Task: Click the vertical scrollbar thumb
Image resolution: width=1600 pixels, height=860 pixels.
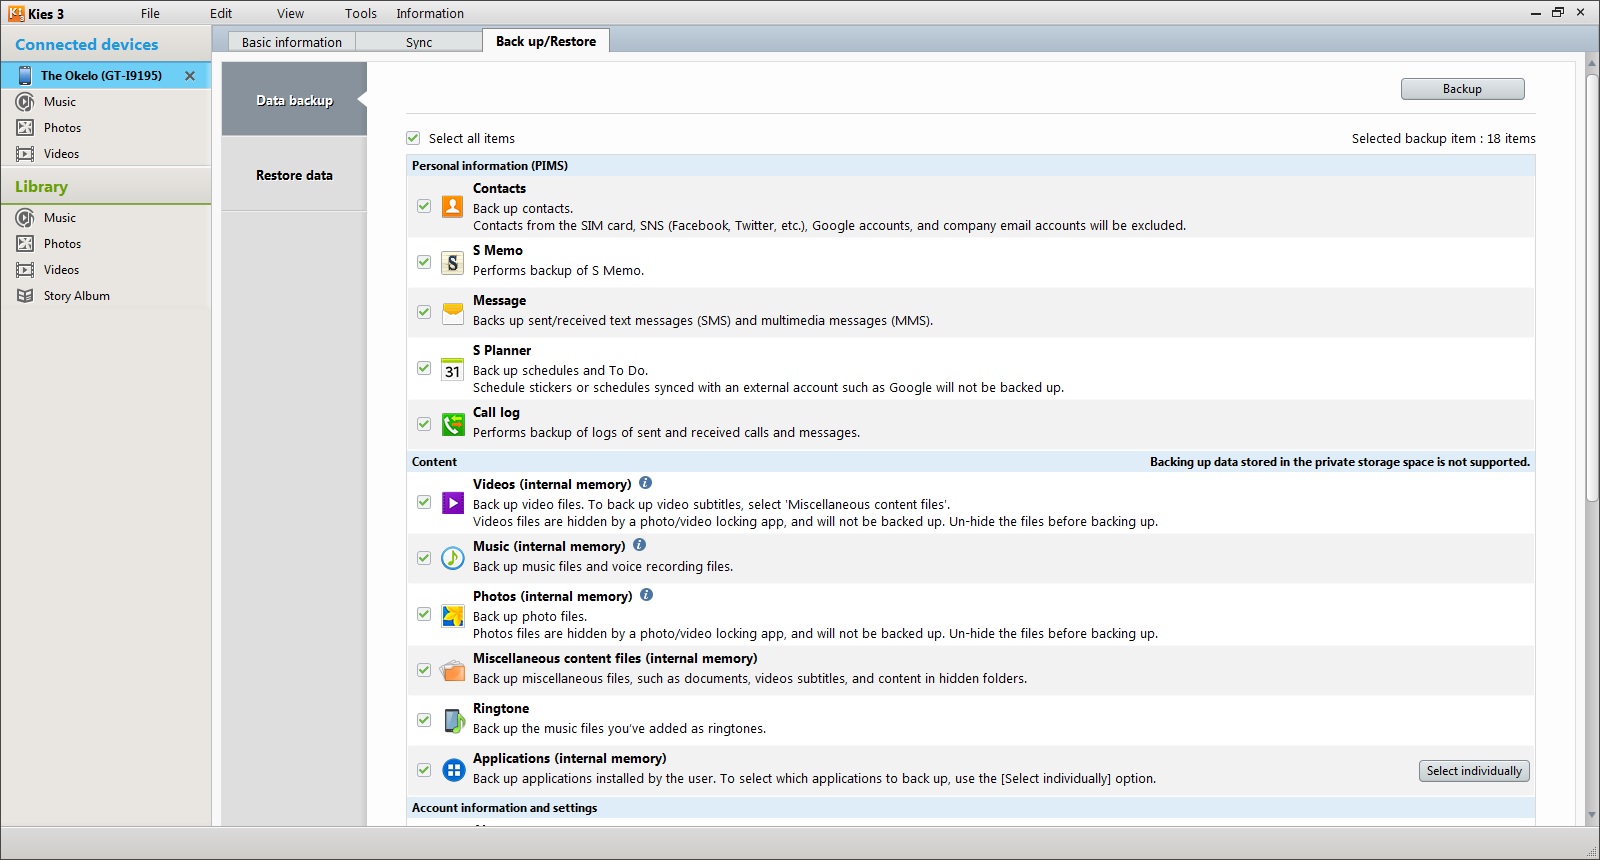Action: [x=1592, y=287]
